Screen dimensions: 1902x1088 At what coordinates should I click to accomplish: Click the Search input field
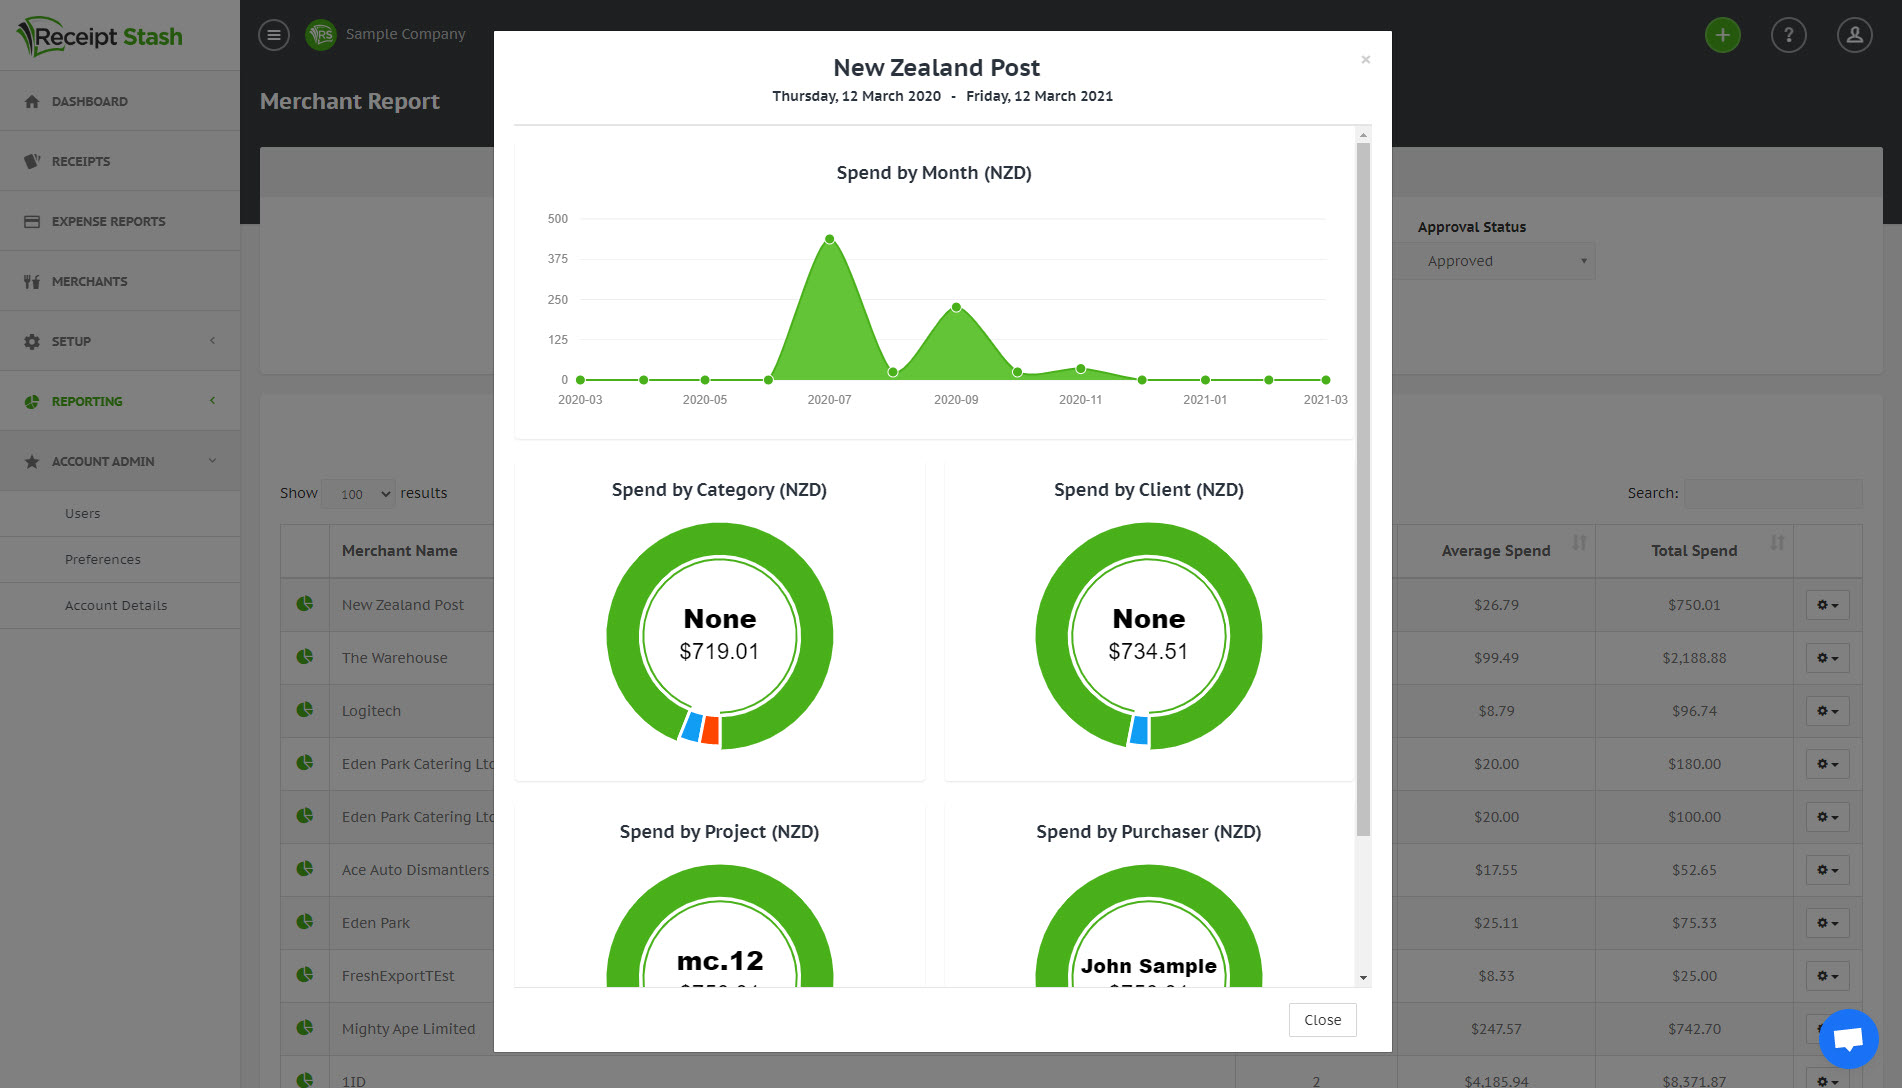pyautogui.click(x=1773, y=493)
